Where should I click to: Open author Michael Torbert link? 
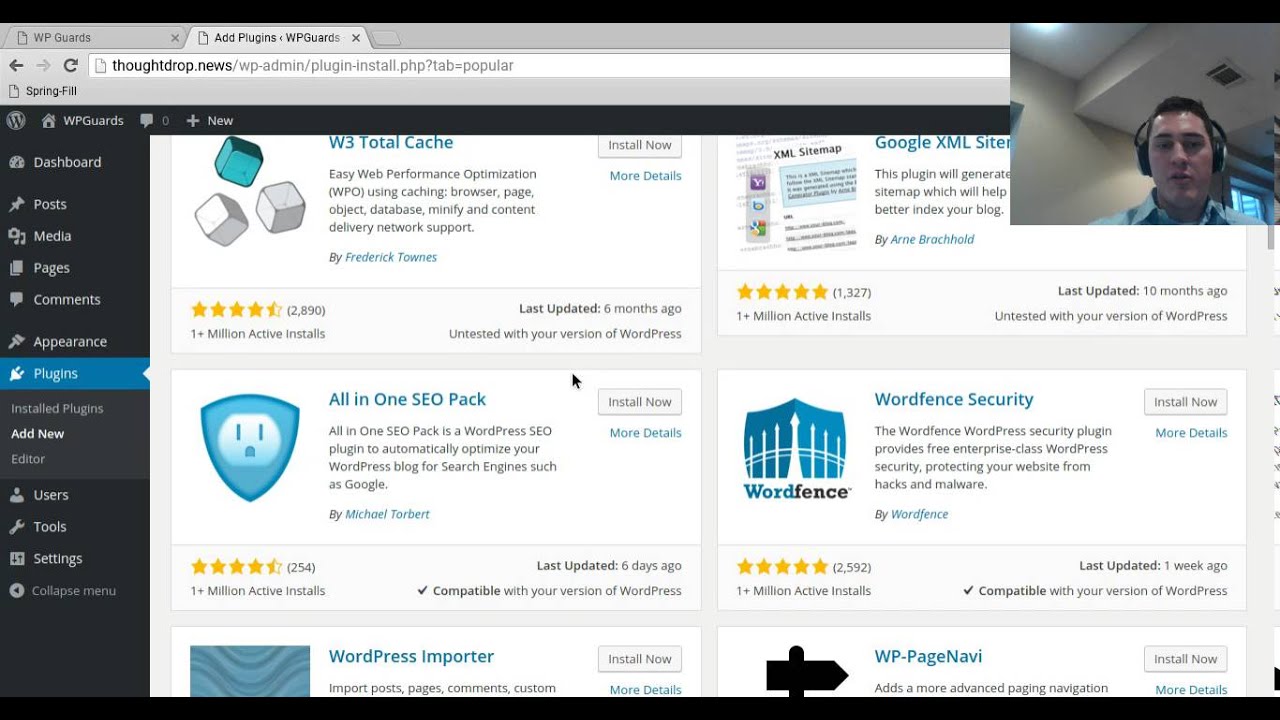pos(387,514)
